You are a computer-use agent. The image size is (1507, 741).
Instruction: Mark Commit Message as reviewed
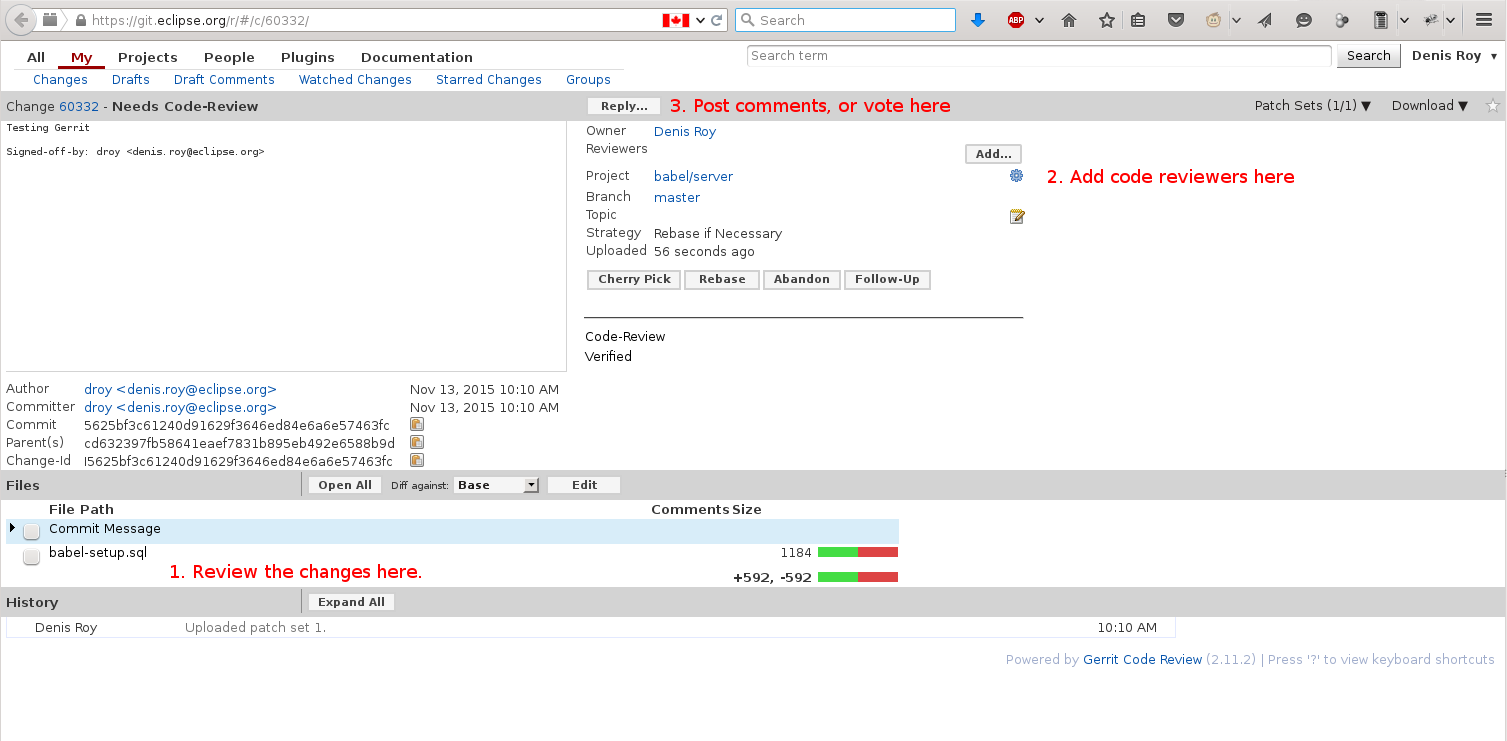point(32,531)
